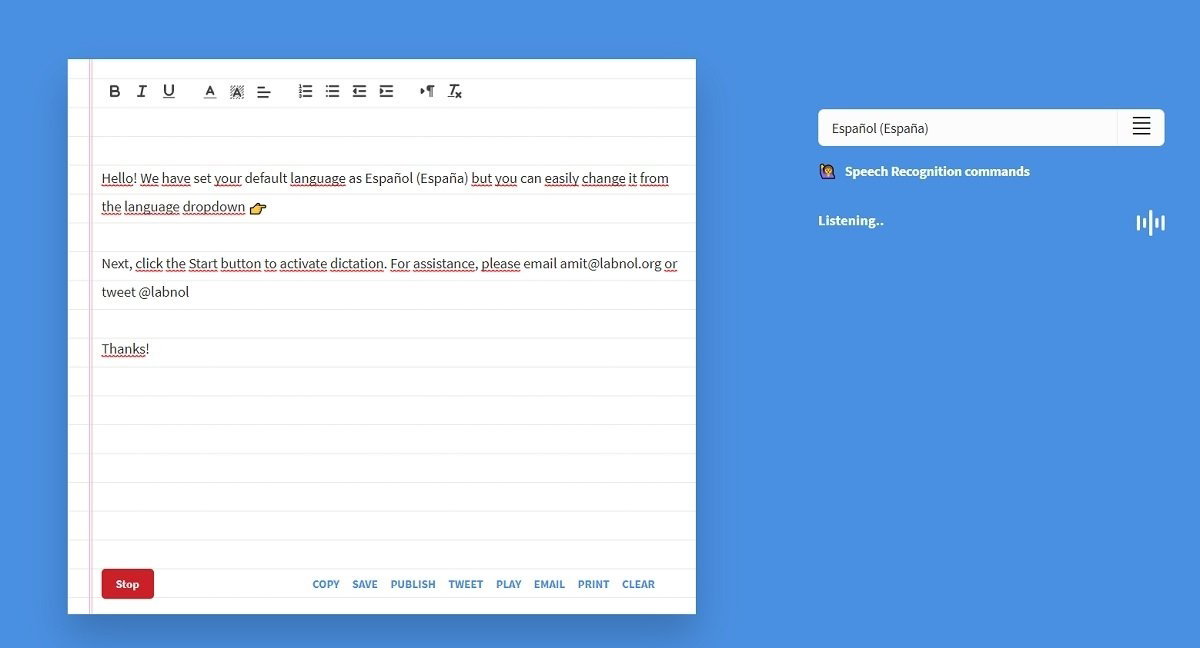Tweet the dictated text
Viewport: 1200px width, 648px height.
[x=465, y=584]
